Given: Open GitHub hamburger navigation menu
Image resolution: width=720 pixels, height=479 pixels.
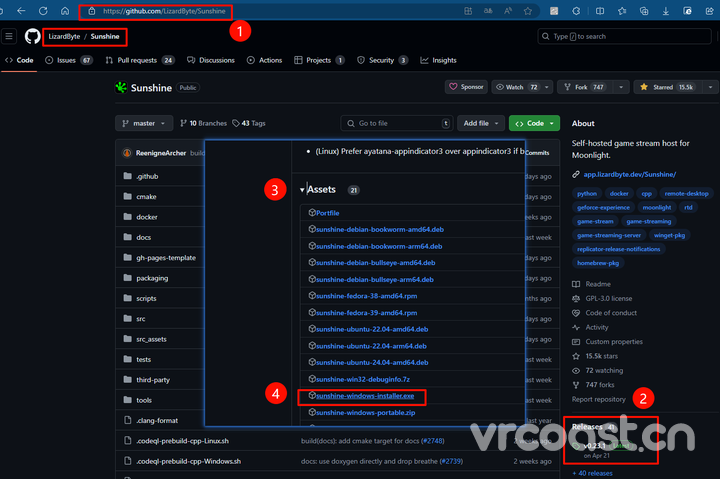Looking at the screenshot, I should coord(9,36).
